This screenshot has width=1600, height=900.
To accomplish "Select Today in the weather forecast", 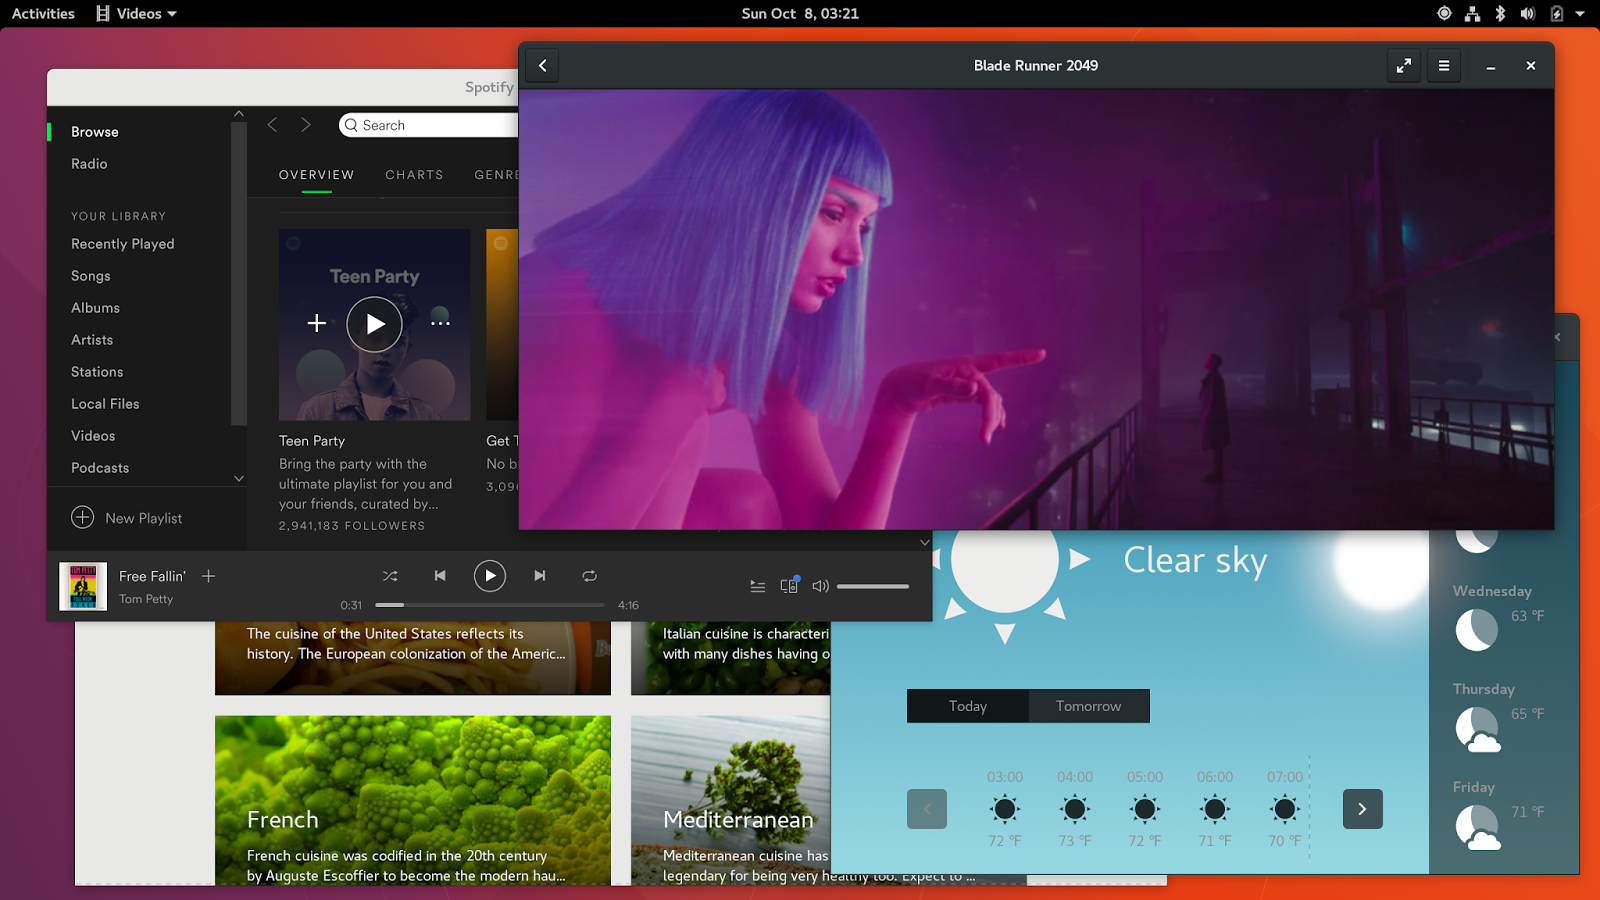I will [x=966, y=706].
